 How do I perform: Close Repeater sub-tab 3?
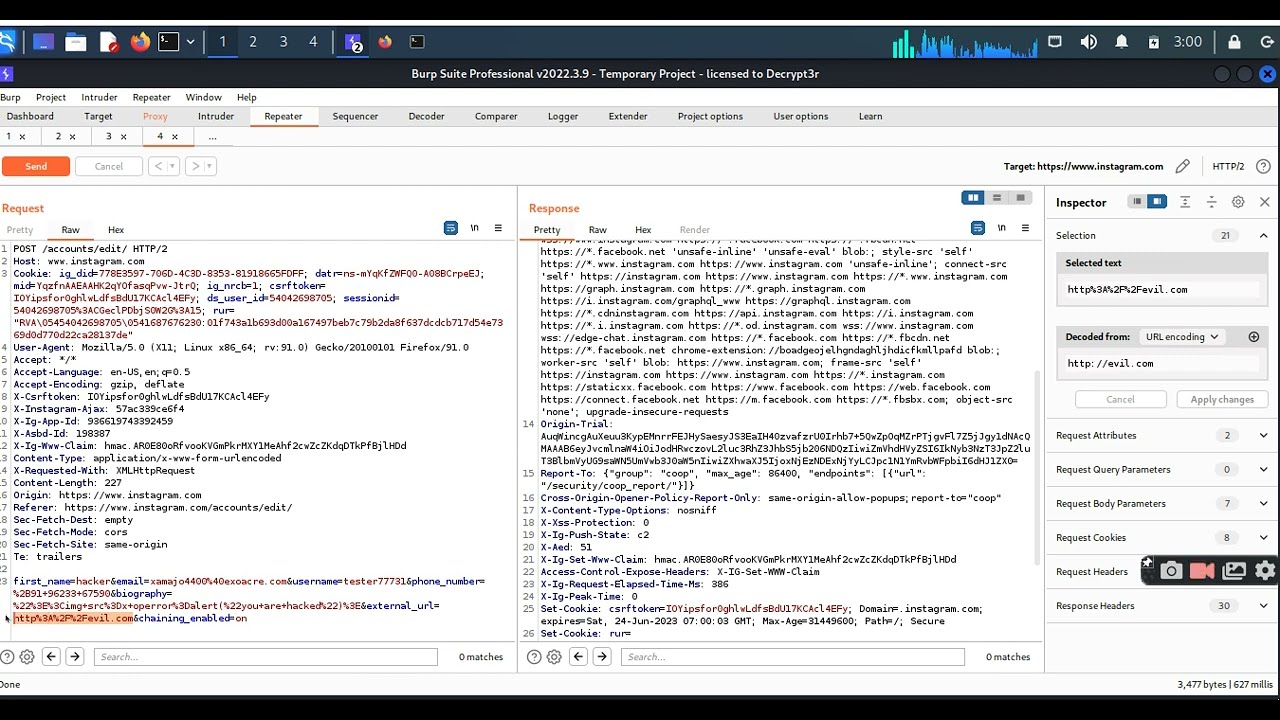tap(124, 137)
